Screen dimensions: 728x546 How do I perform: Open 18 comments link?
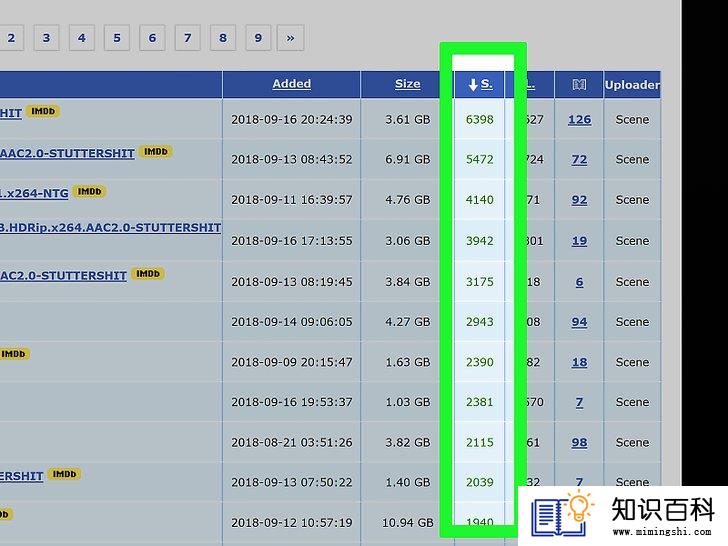(579, 362)
